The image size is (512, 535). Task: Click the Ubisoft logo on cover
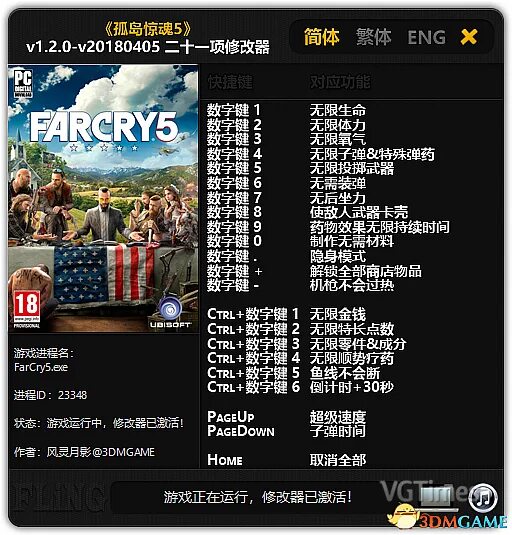click(x=170, y=312)
